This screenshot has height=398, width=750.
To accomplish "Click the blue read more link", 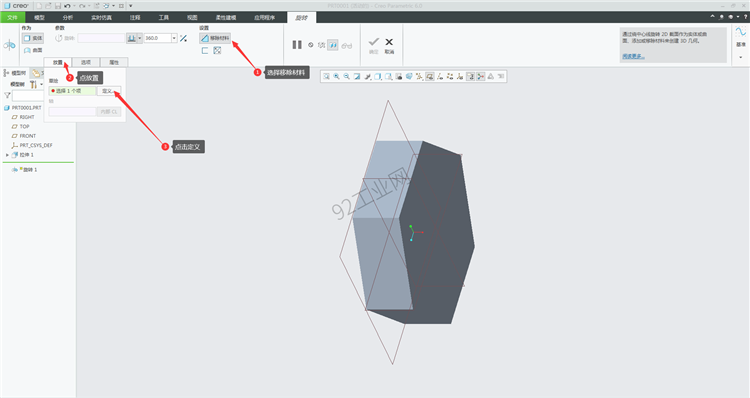I will click(633, 56).
